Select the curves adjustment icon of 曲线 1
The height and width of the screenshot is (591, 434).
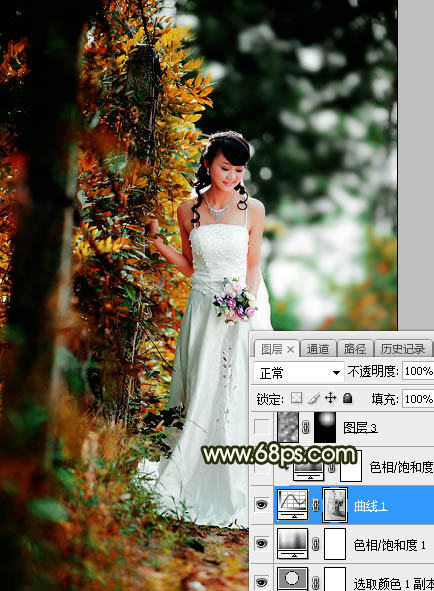pos(293,505)
